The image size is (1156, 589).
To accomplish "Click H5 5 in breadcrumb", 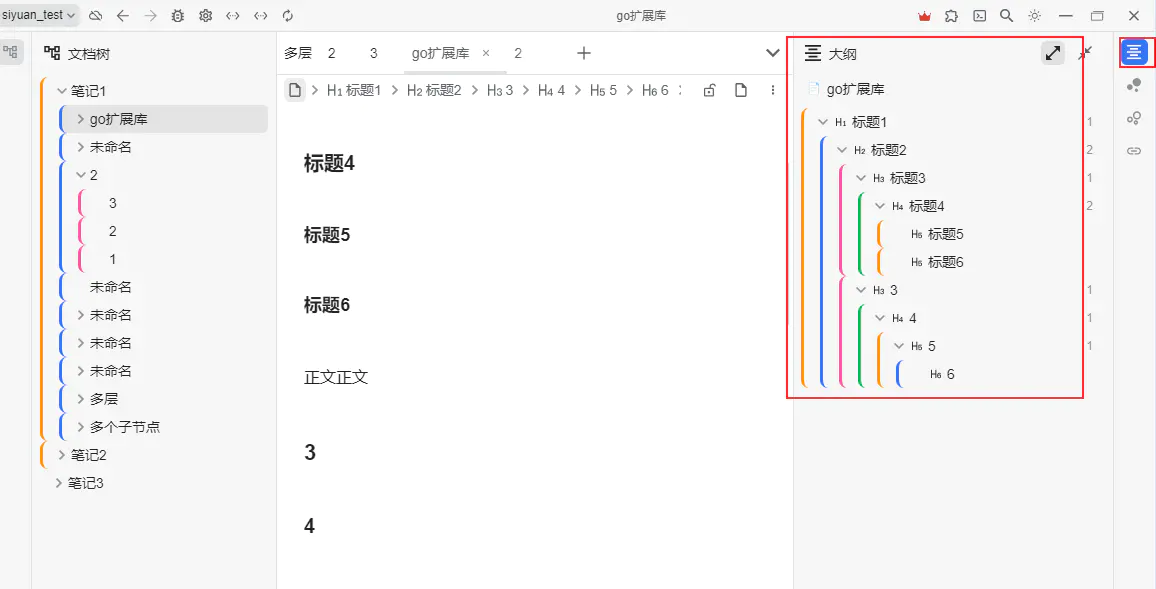I will click(603, 90).
